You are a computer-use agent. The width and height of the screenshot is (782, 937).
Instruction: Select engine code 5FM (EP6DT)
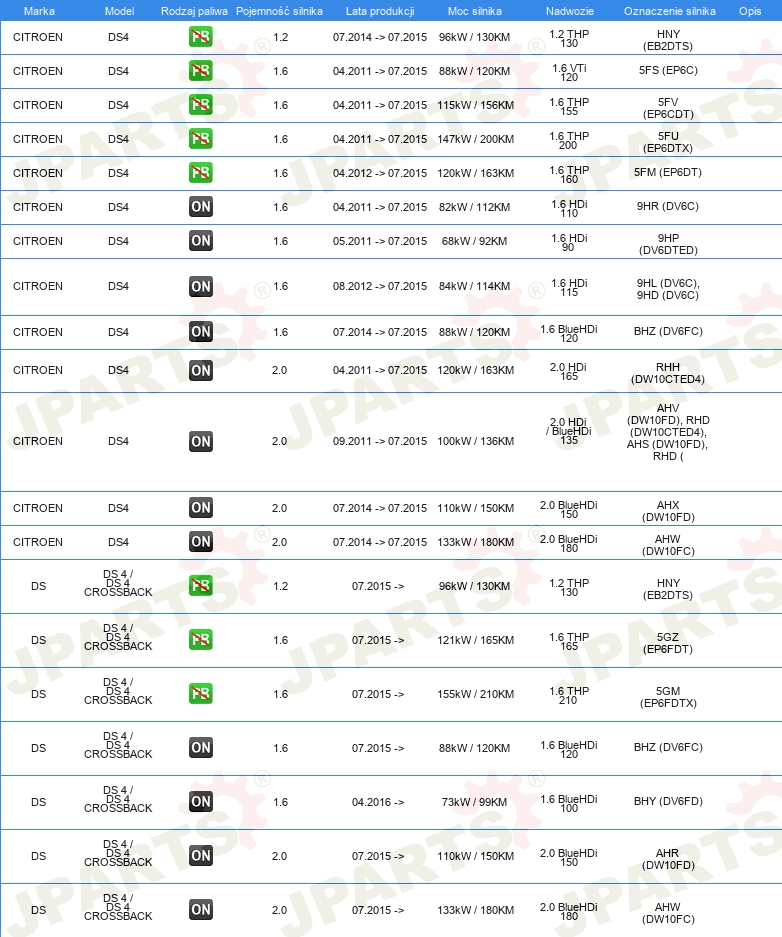(x=668, y=173)
